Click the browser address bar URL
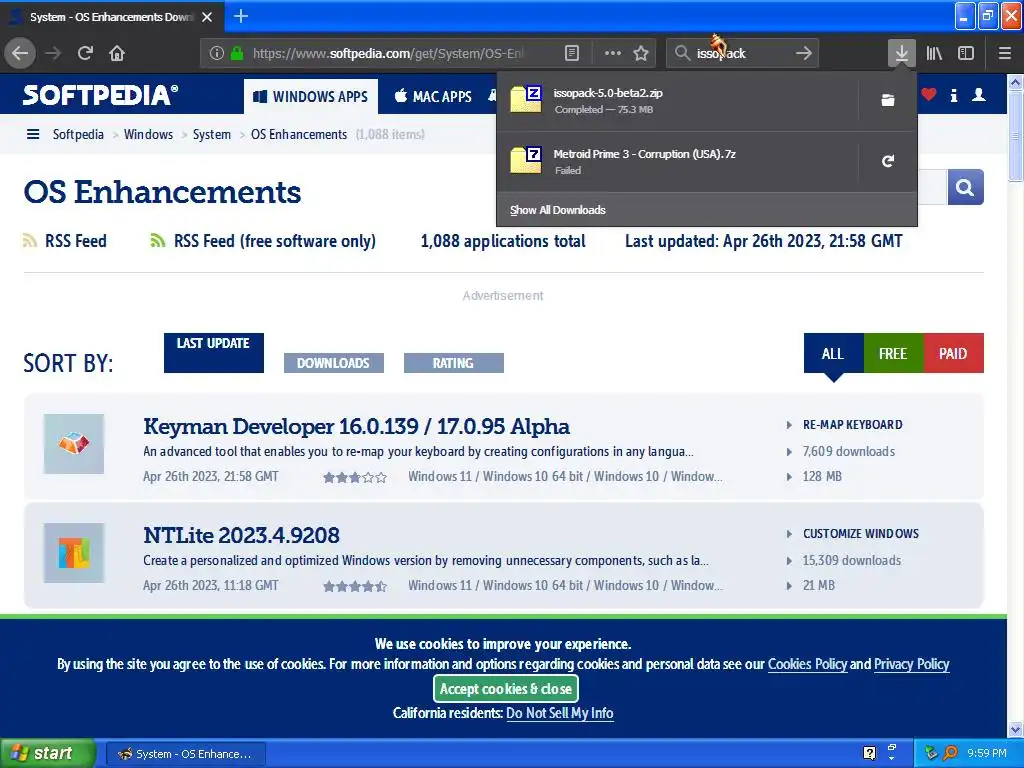Screen dimensions: 1024x768 tap(389, 53)
